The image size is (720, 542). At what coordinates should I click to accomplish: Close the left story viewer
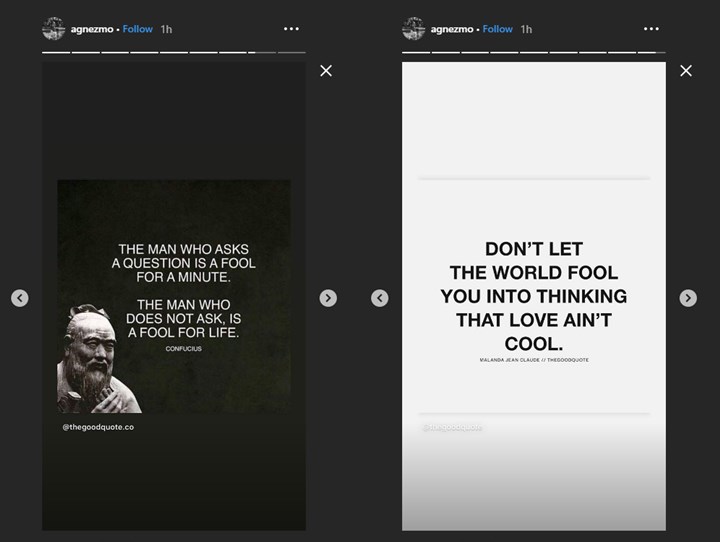coord(326,71)
